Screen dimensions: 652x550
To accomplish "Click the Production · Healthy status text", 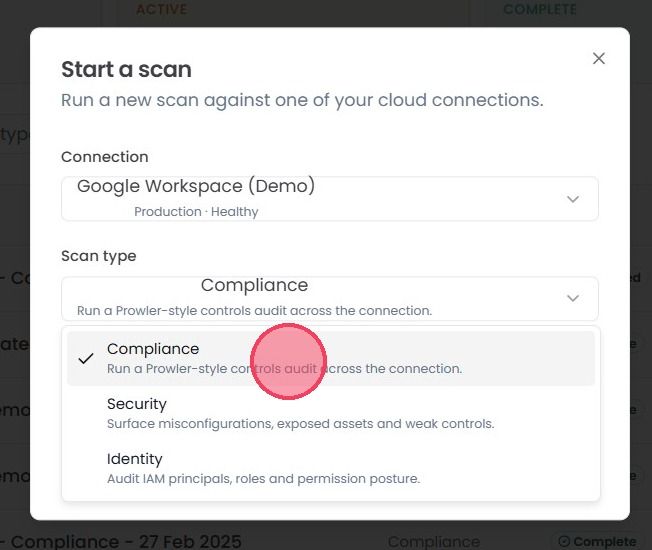I will 196,212.
